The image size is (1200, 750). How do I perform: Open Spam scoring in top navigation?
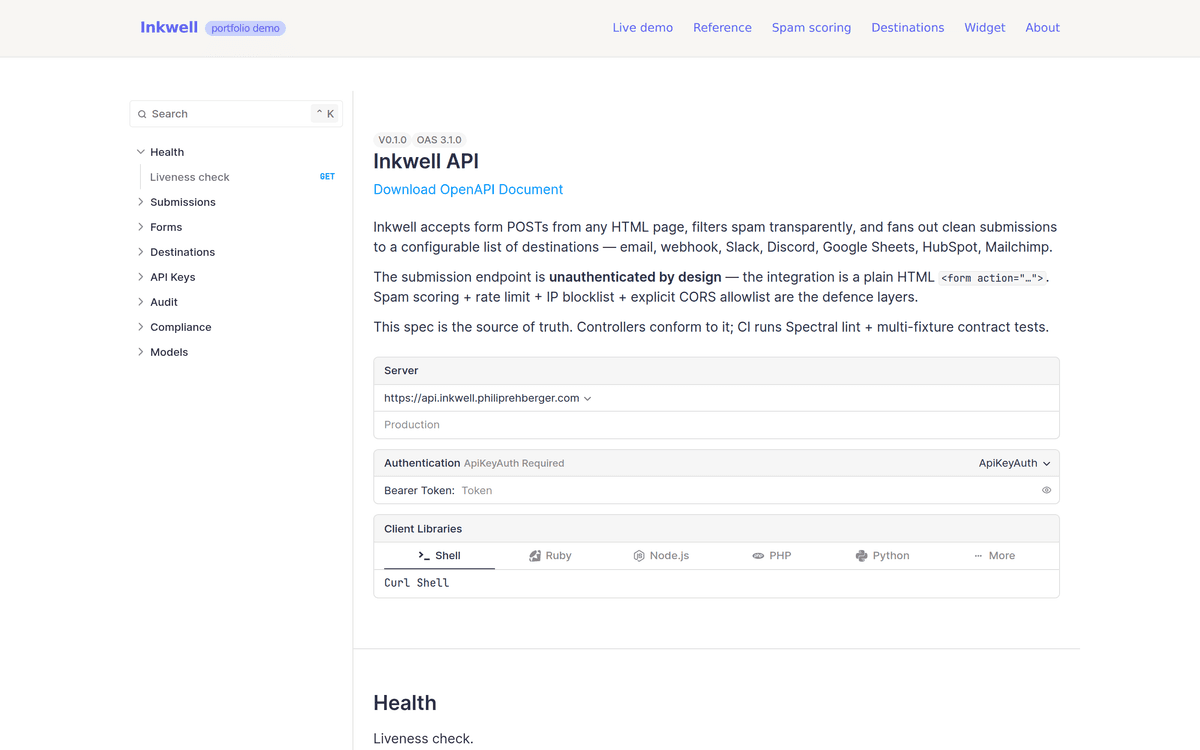811,28
